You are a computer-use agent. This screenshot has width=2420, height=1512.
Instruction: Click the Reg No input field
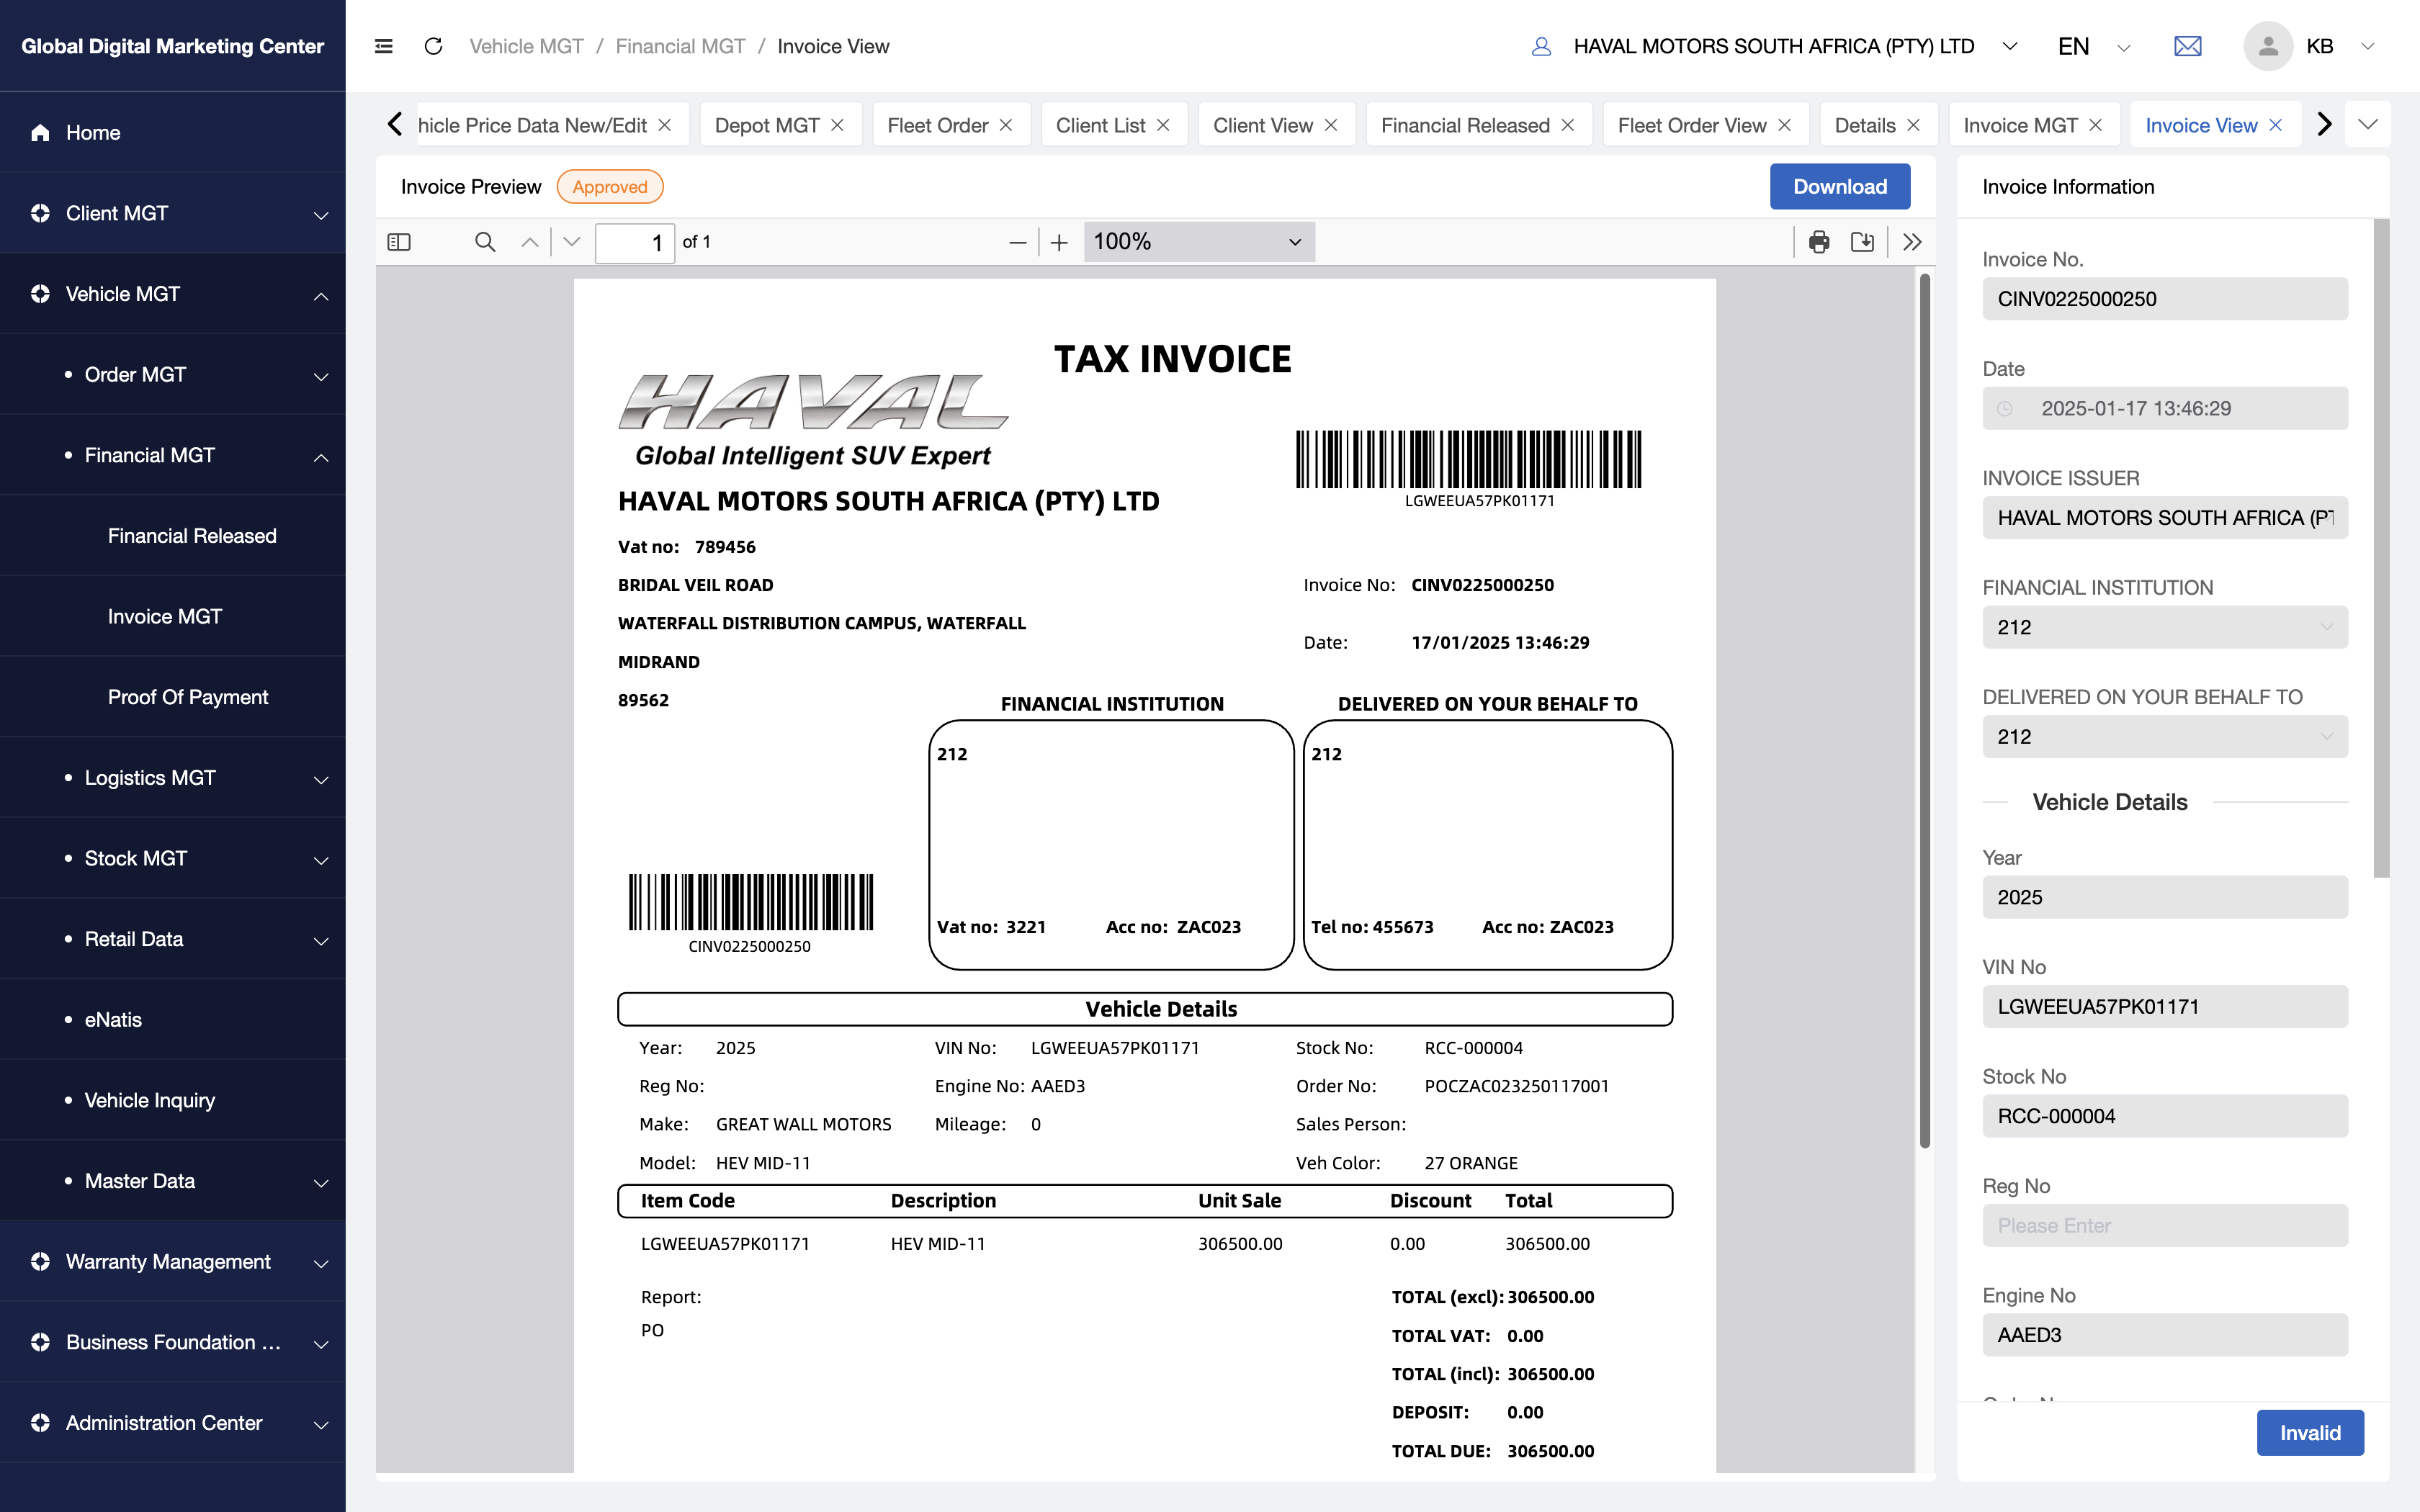coord(2164,1225)
